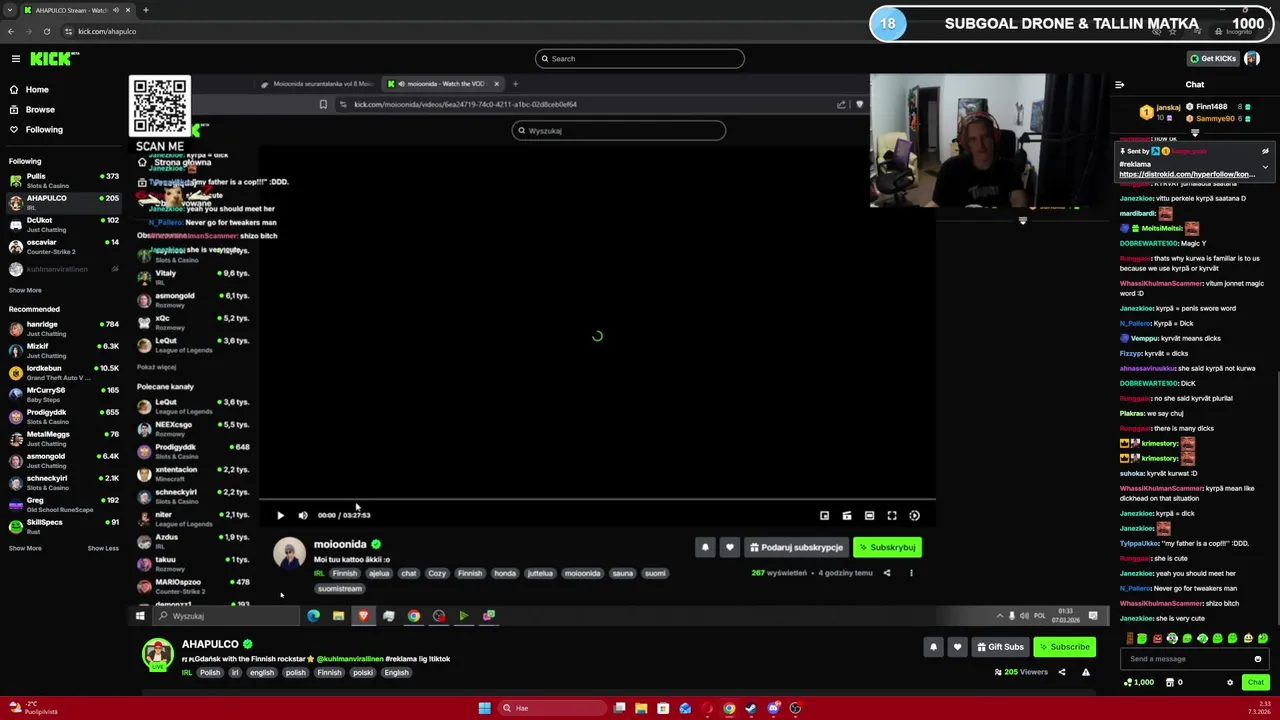Open the profile avatar menu in header

[1252, 58]
